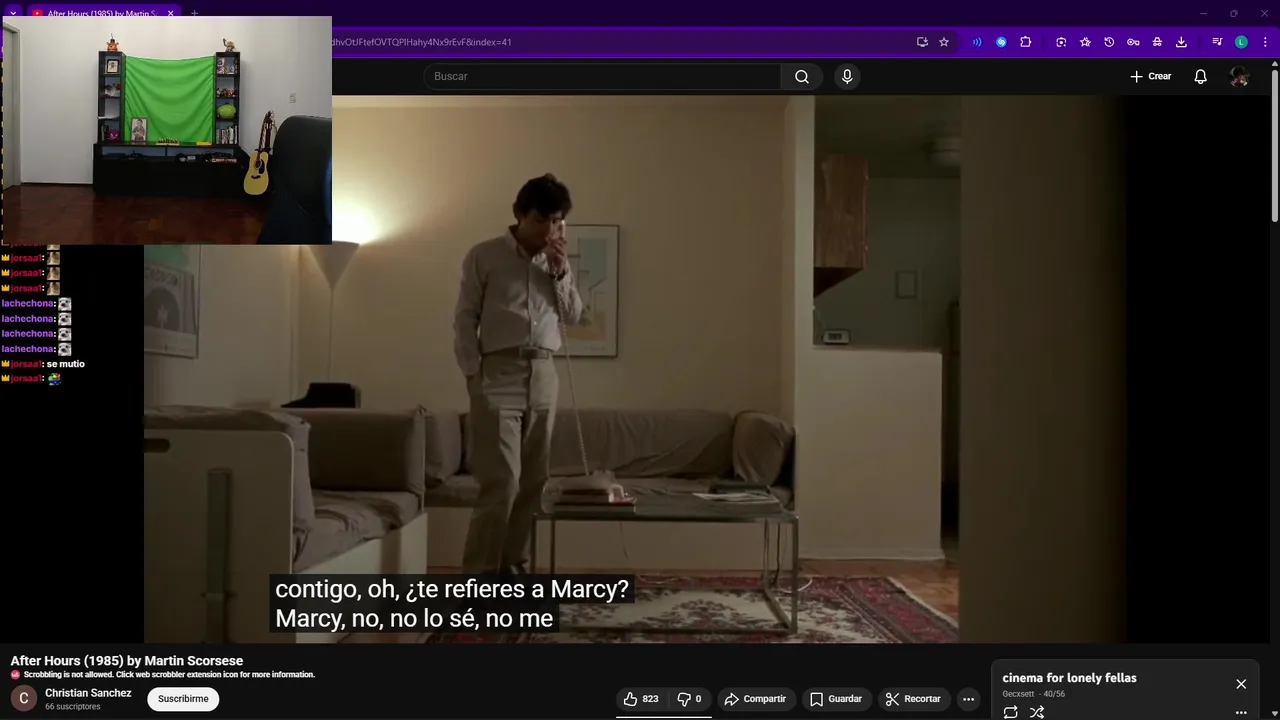1280x720 pixels.
Task: Open more actions ellipsis beside Recortar
Action: (968, 699)
